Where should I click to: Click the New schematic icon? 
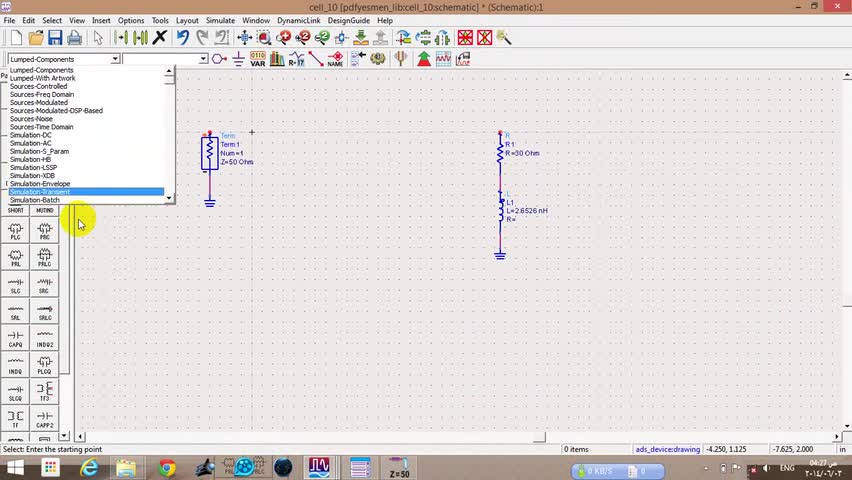[x=16, y=38]
